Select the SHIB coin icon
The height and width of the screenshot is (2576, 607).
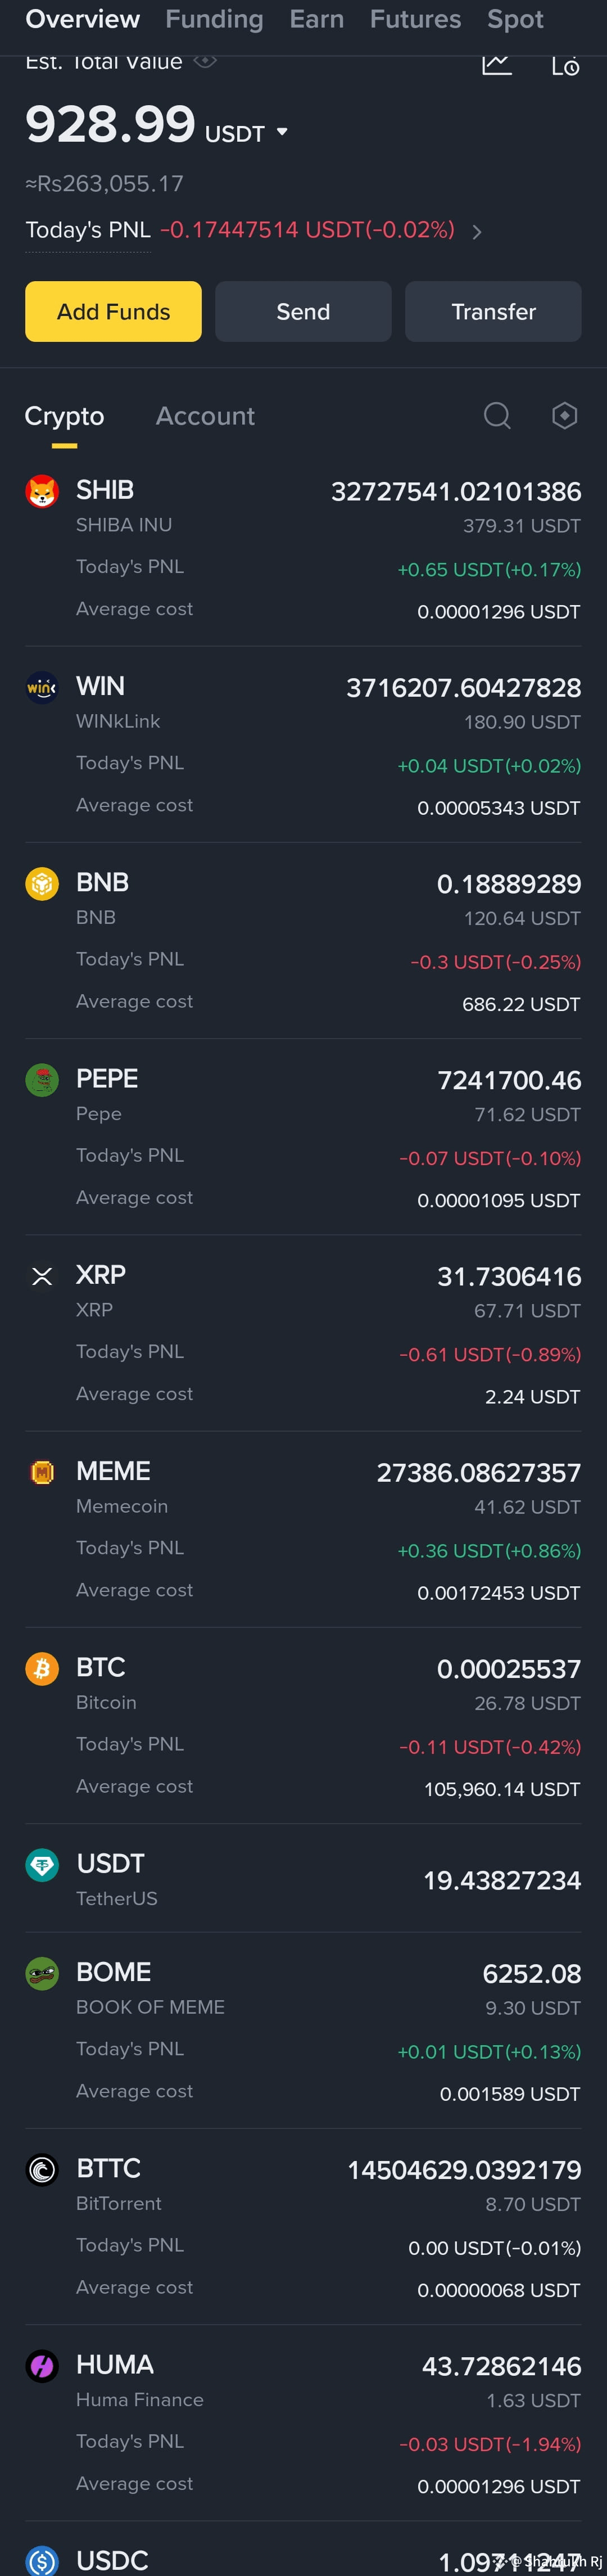[x=42, y=491]
